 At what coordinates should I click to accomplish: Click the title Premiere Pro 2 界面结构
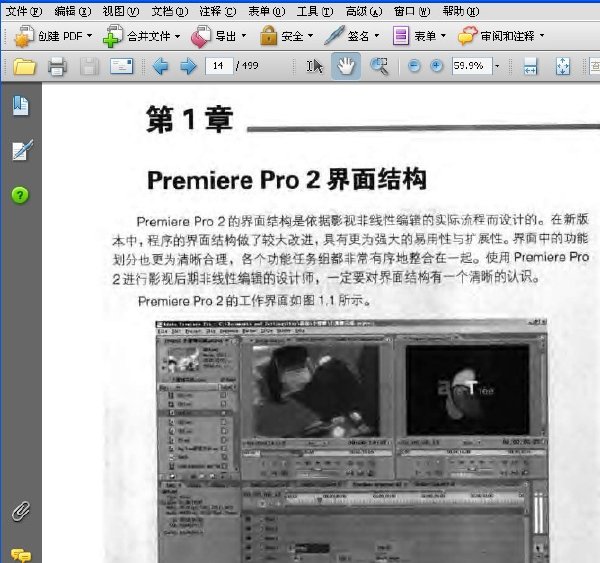(x=287, y=180)
